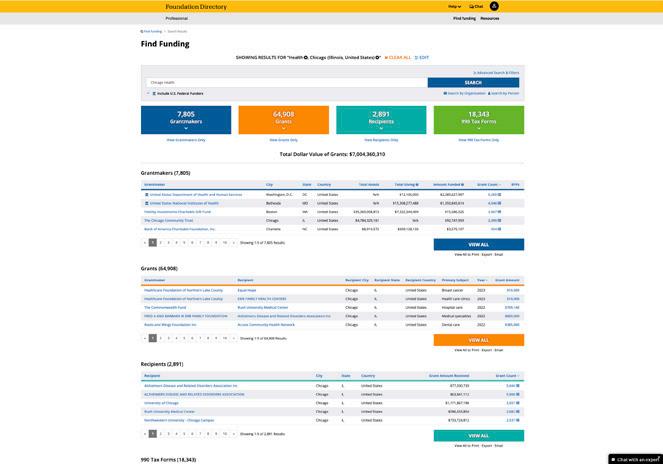The image size is (663, 464).
Task: Remove the Health search term filter
Action: 306,58
